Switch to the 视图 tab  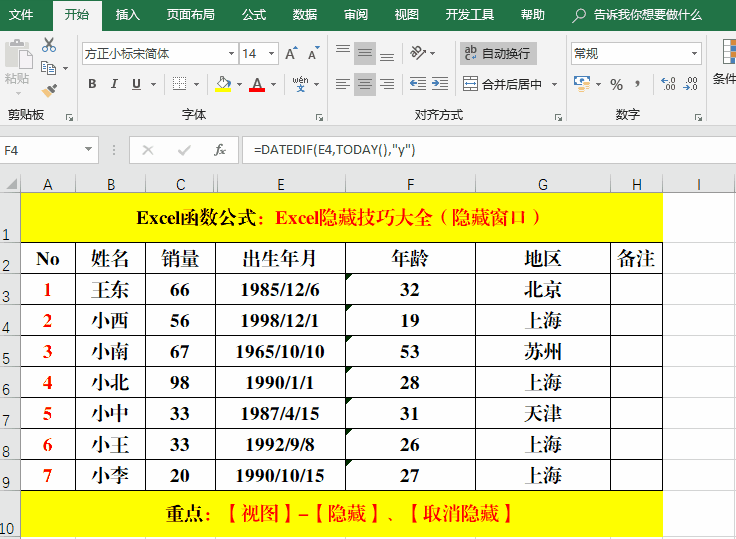coord(406,15)
